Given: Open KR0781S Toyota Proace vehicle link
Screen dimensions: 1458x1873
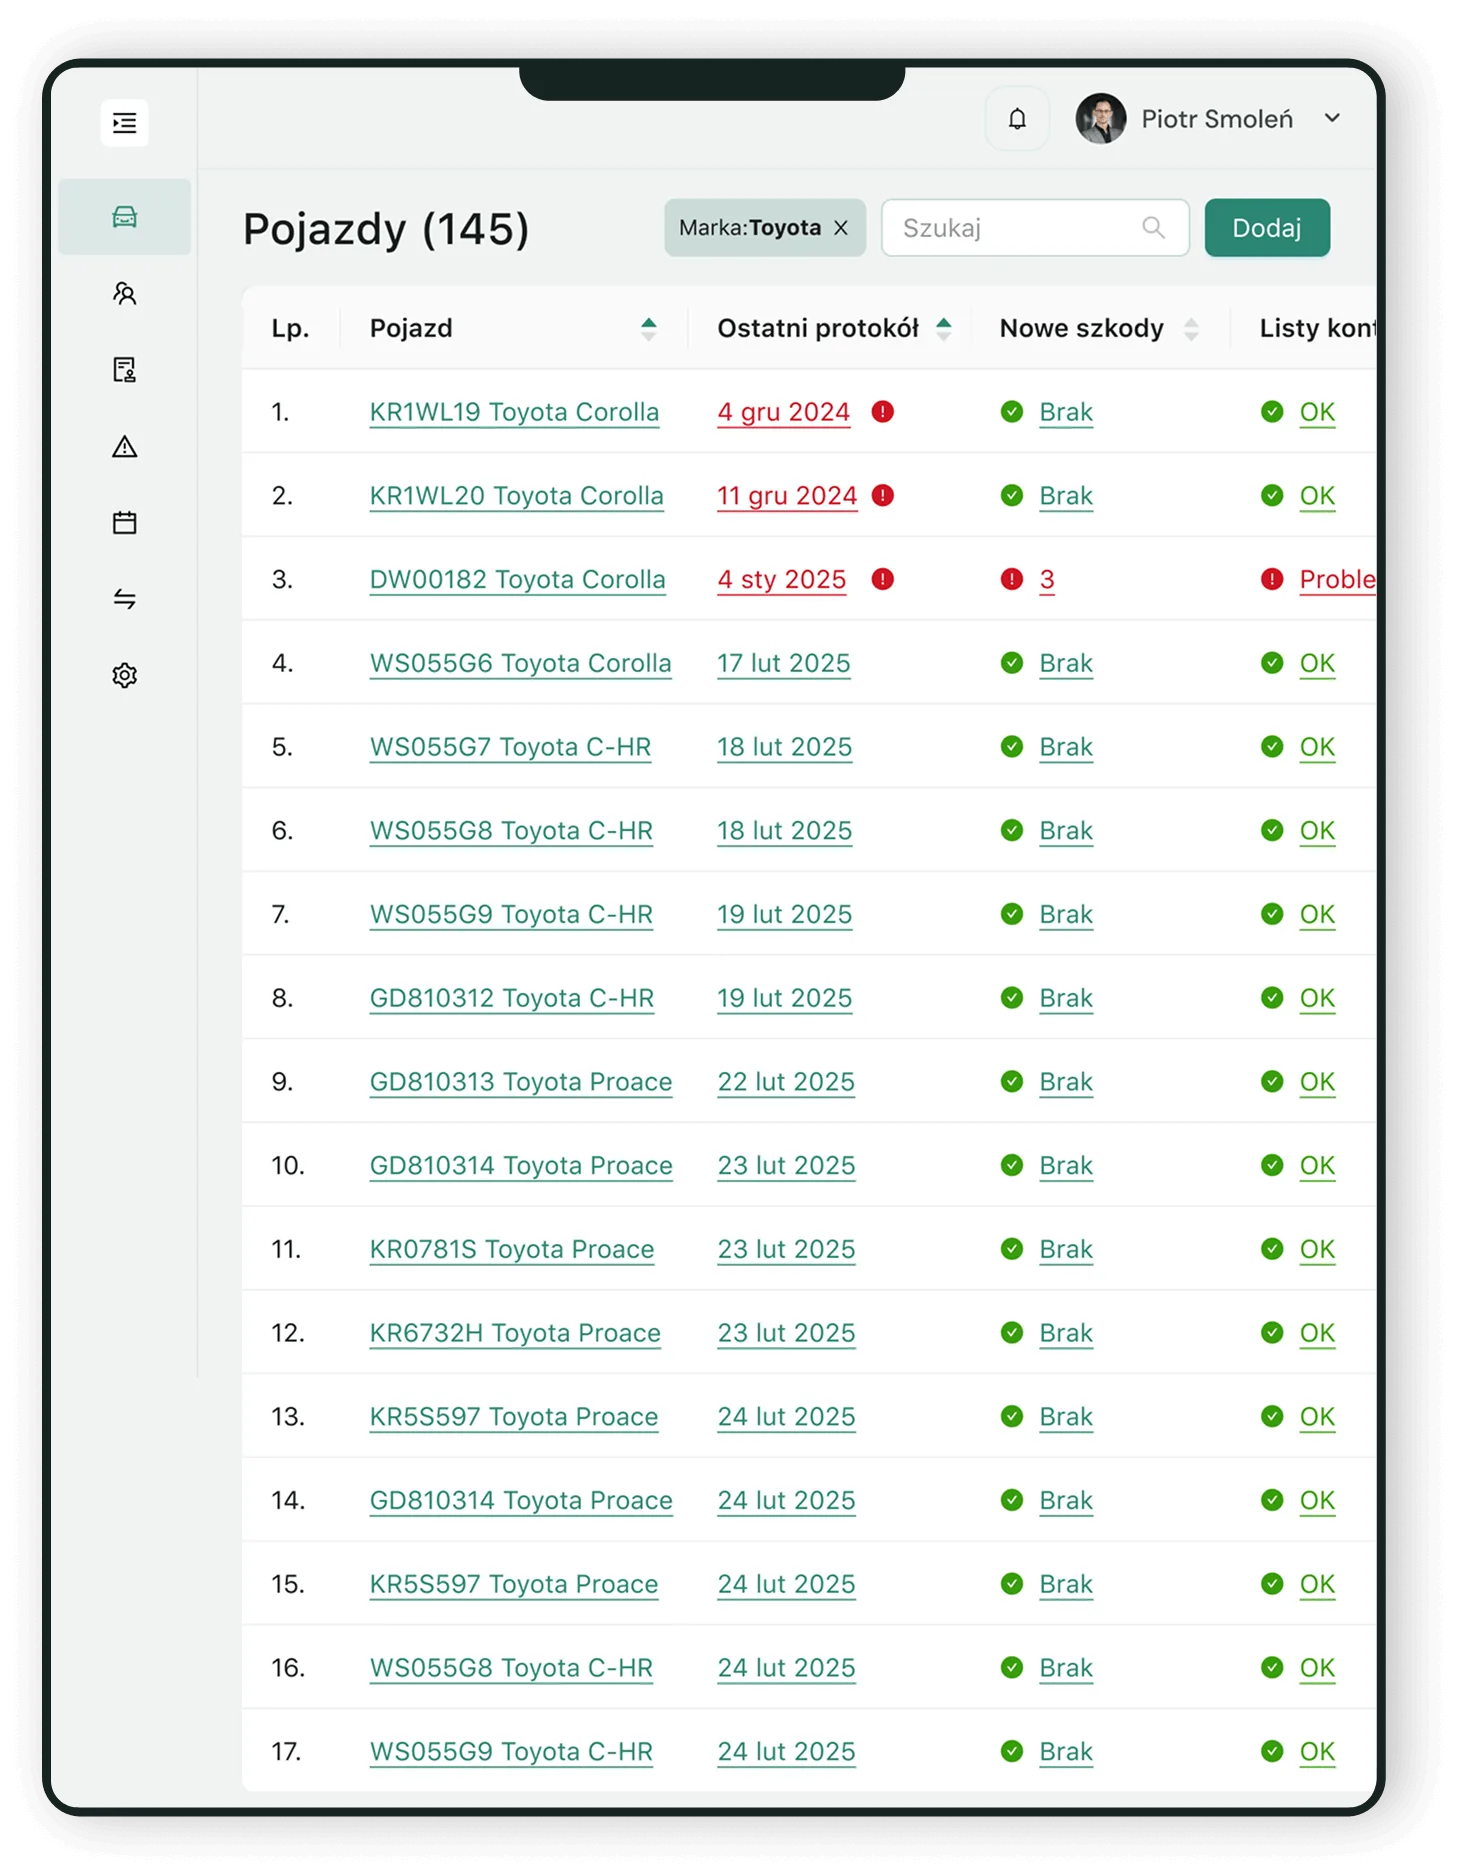Looking at the screenshot, I should pyautogui.click(x=512, y=1249).
